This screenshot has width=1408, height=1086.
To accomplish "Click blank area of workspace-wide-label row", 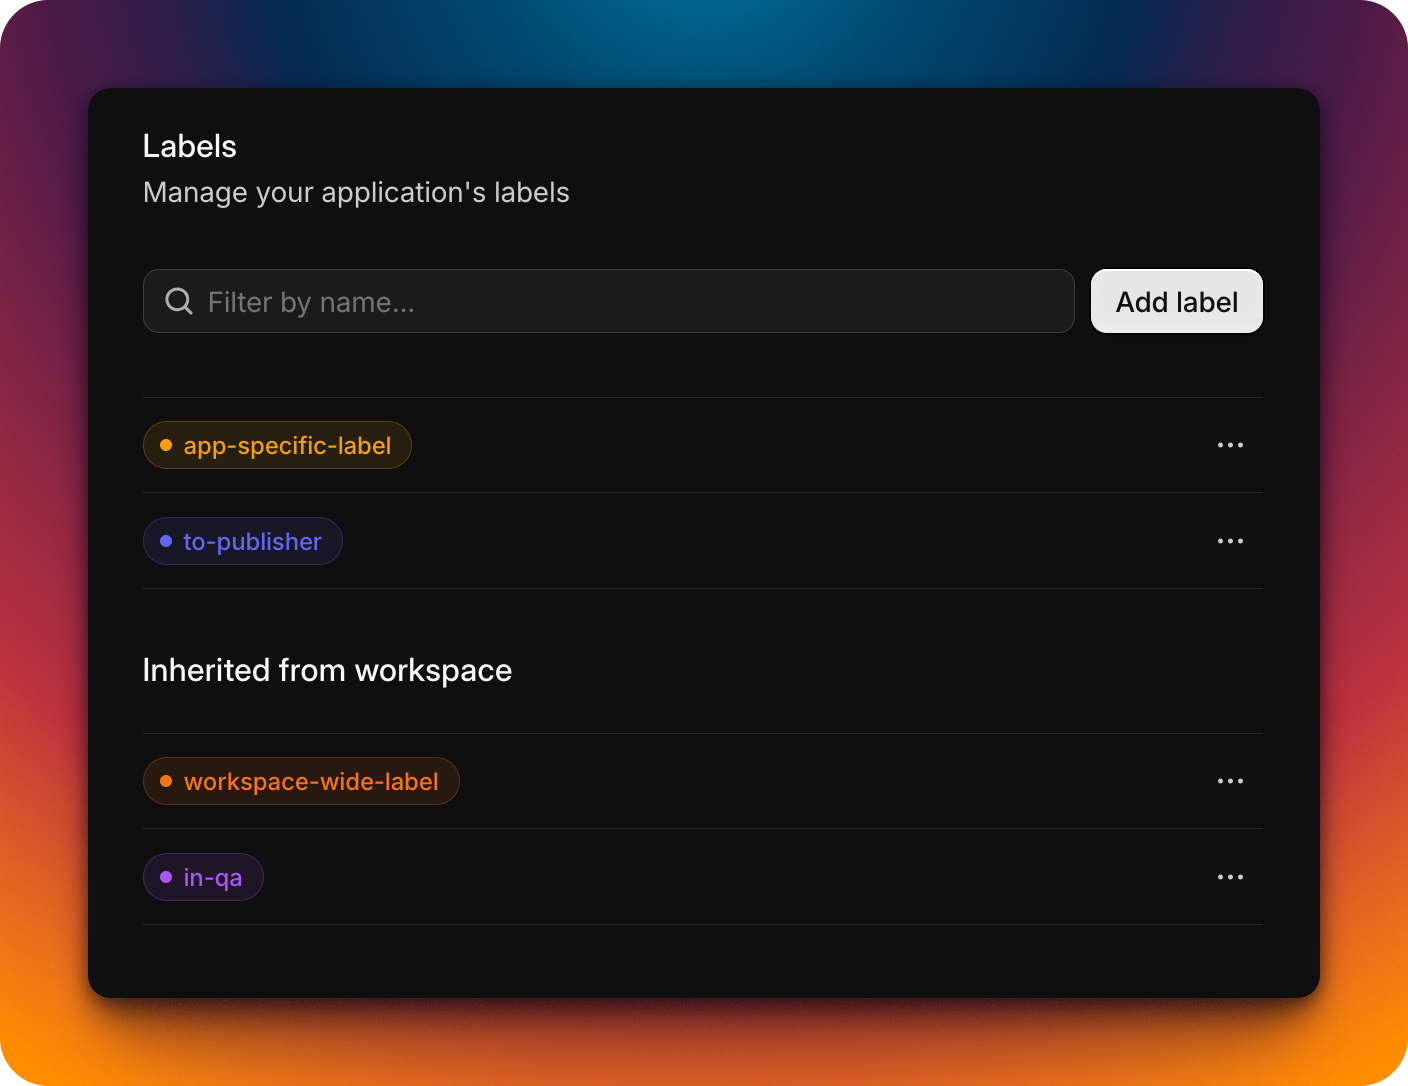I will [800, 781].
